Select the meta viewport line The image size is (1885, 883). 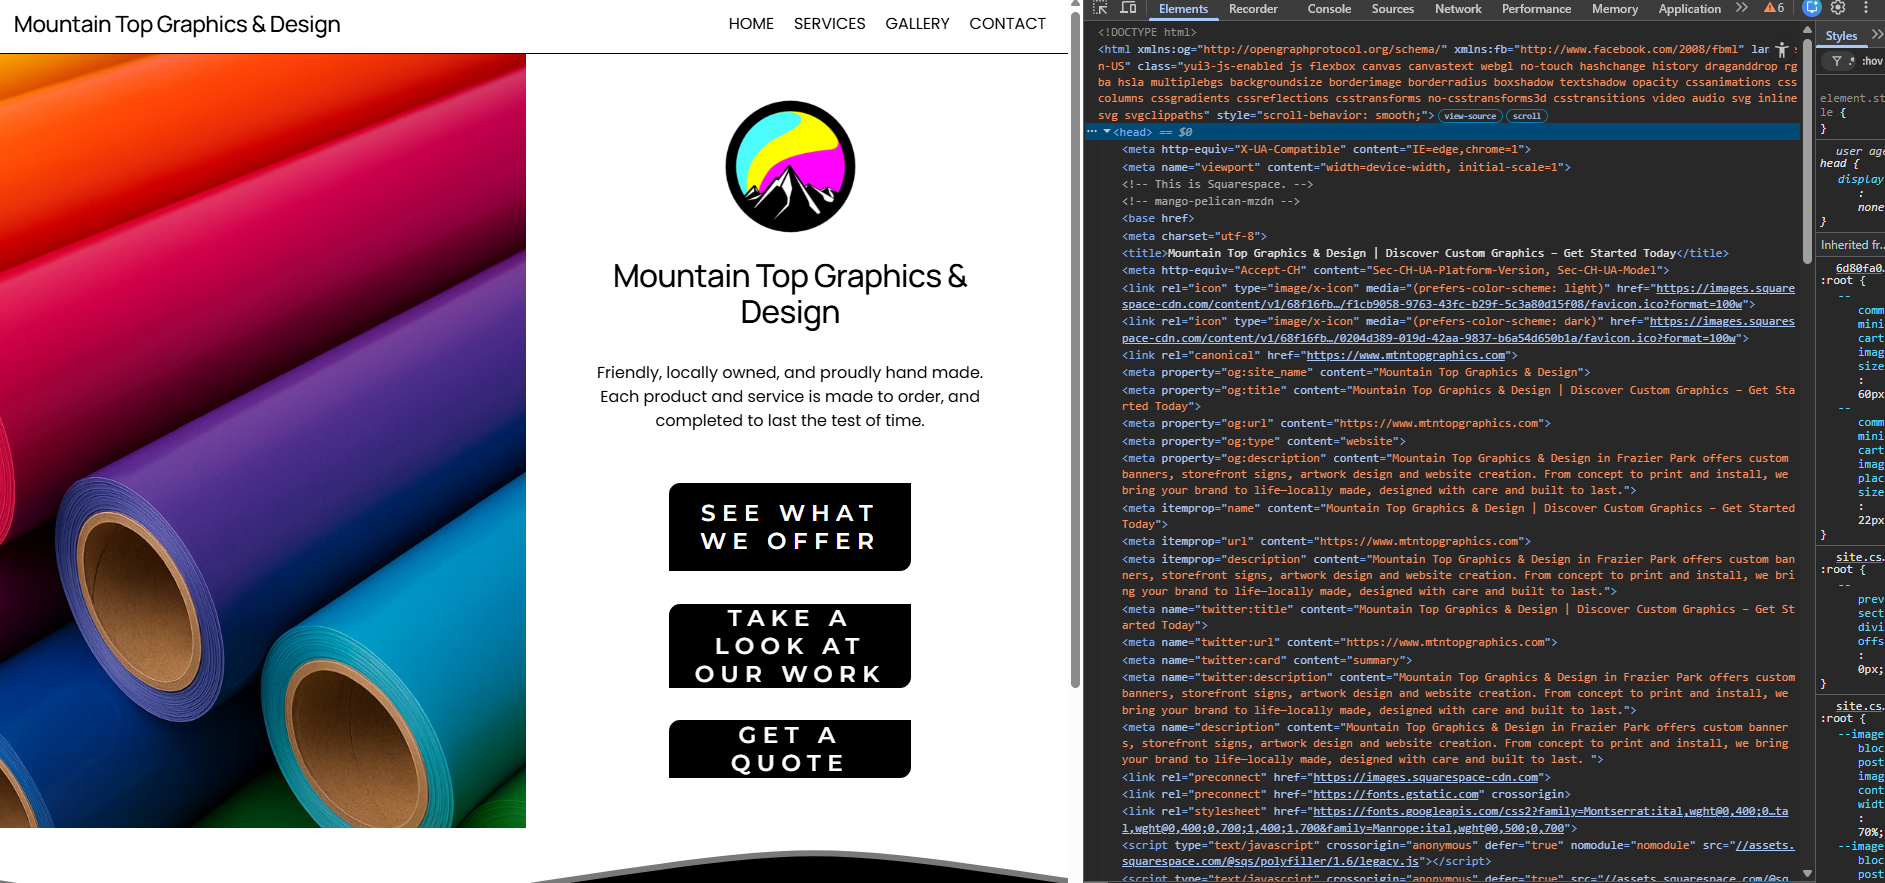coord(1346,167)
